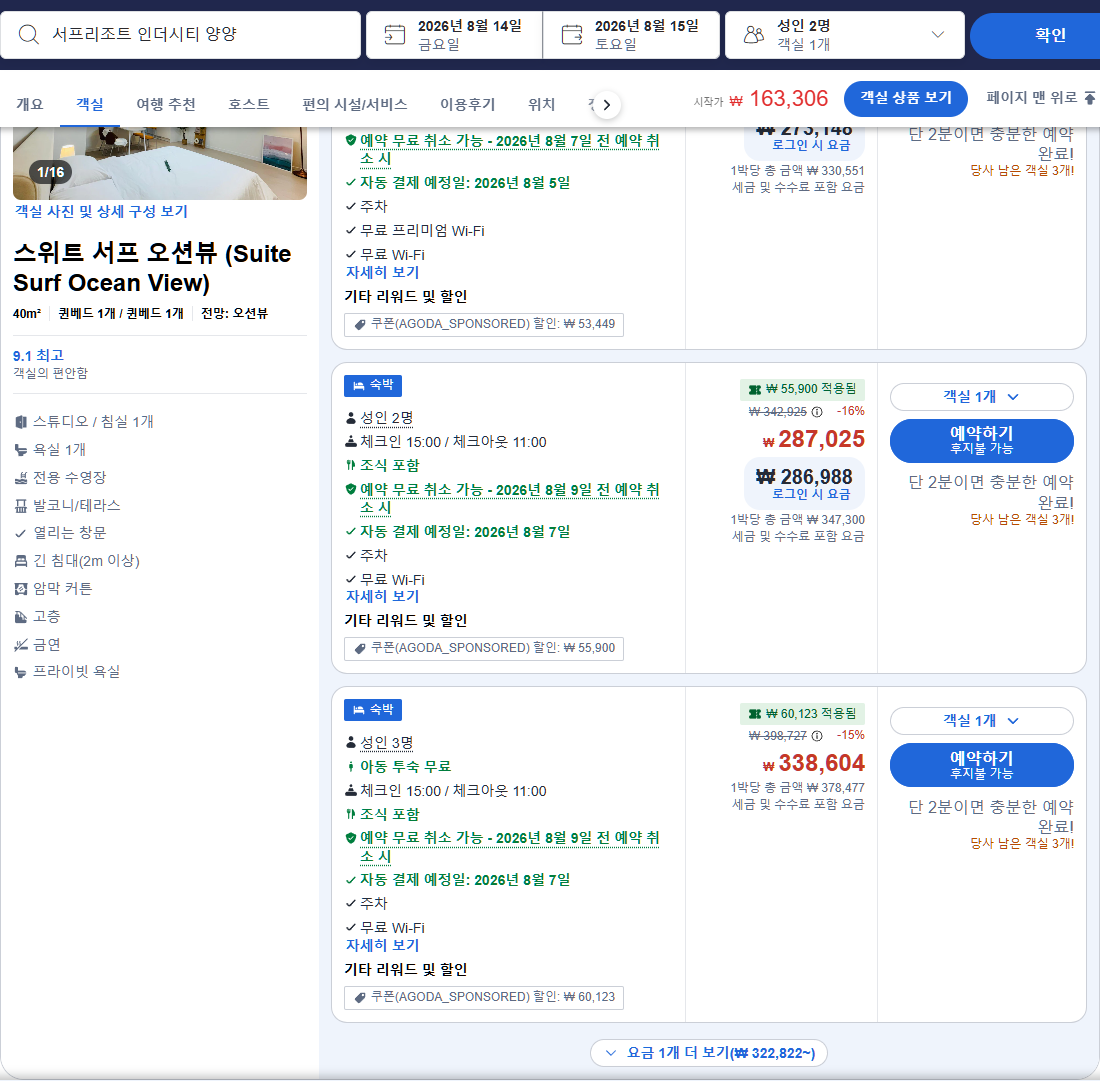The width and height of the screenshot is (1100, 1081).
Task: Click coupon tag ₩ 55,900
Action: tap(483, 648)
